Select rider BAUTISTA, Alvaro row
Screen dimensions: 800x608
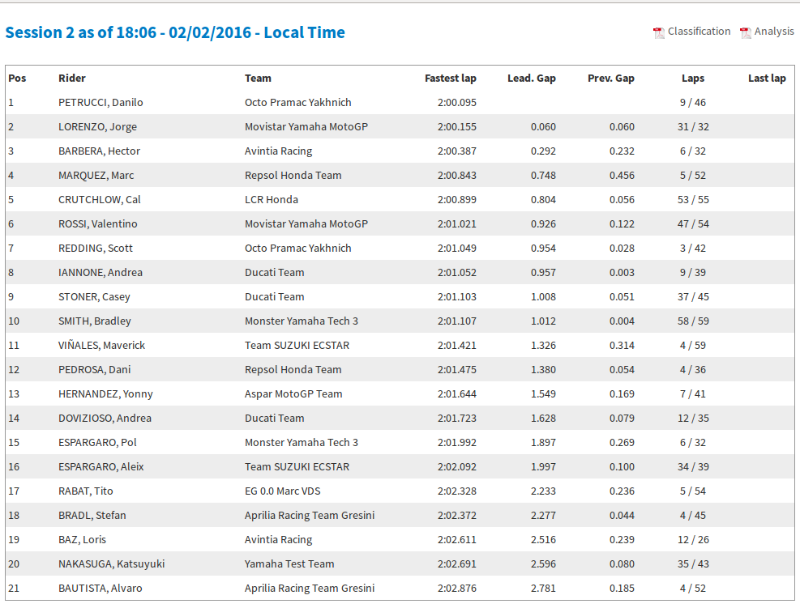400,588
